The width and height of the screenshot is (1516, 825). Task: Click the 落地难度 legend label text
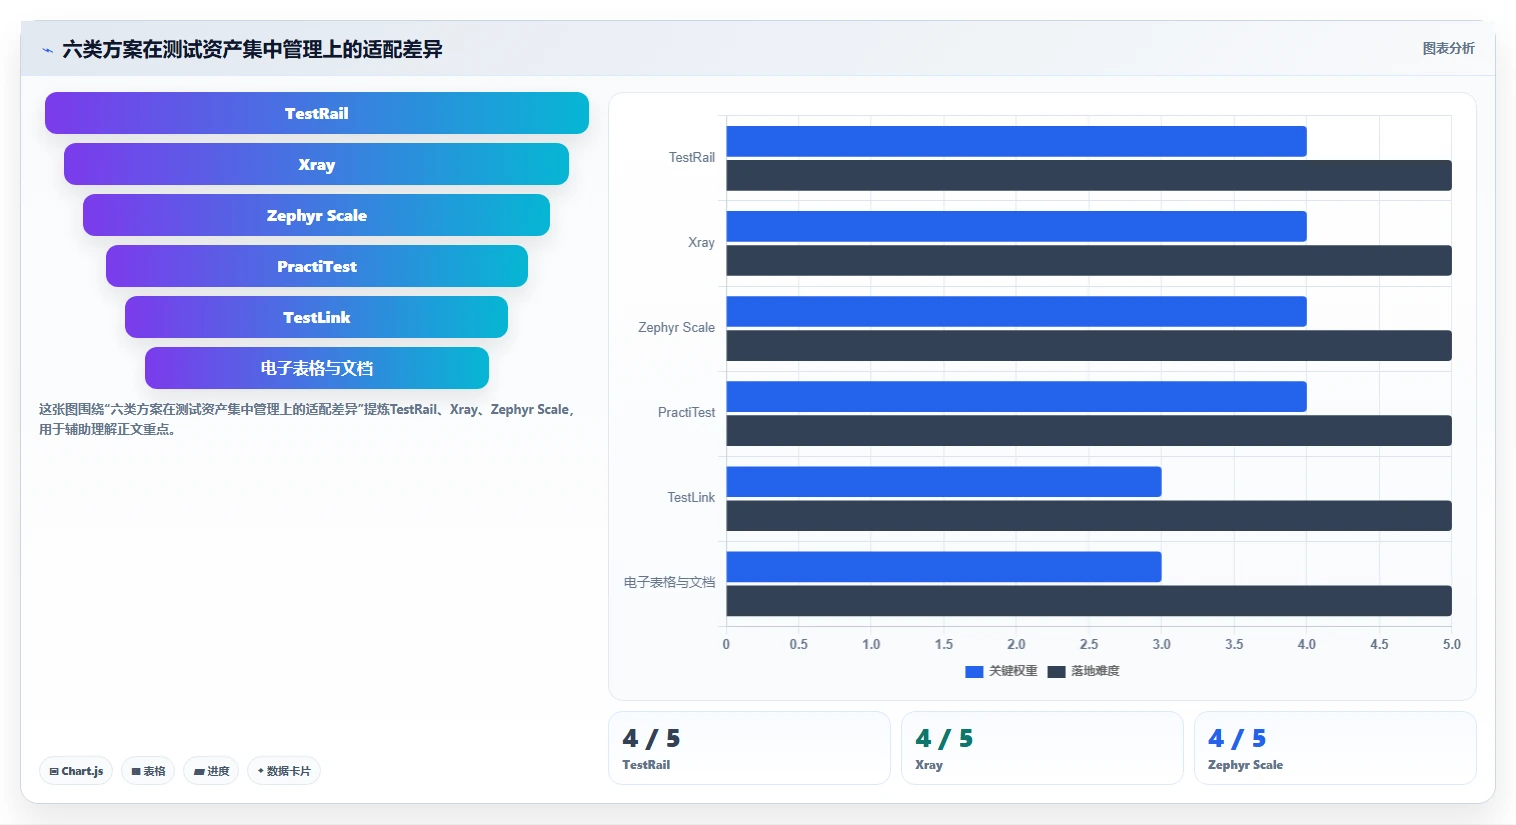pyautogui.click(x=1095, y=671)
